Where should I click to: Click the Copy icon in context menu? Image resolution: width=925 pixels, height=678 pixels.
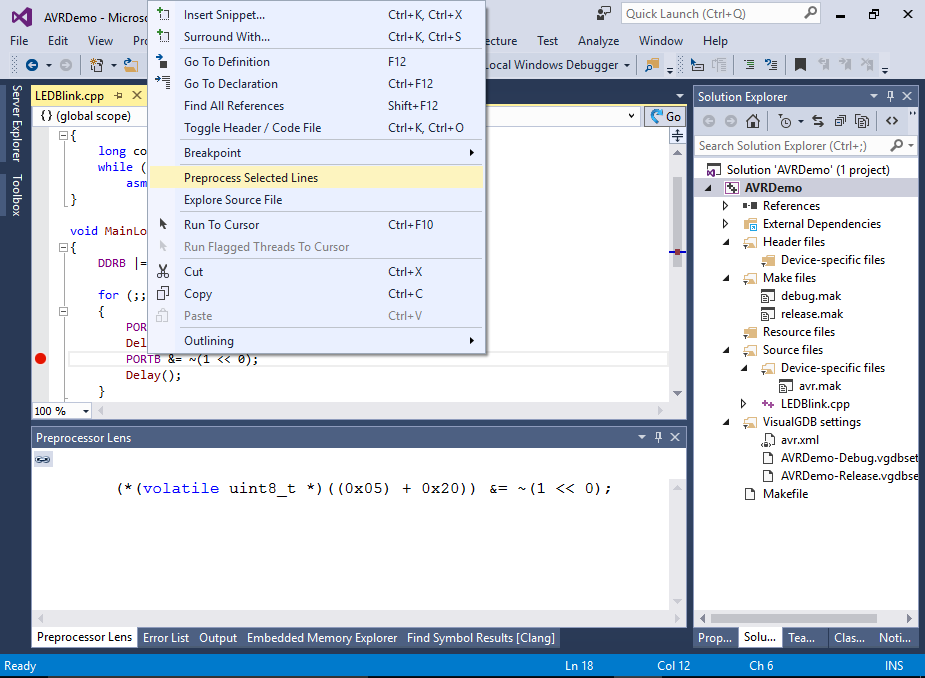(x=163, y=293)
